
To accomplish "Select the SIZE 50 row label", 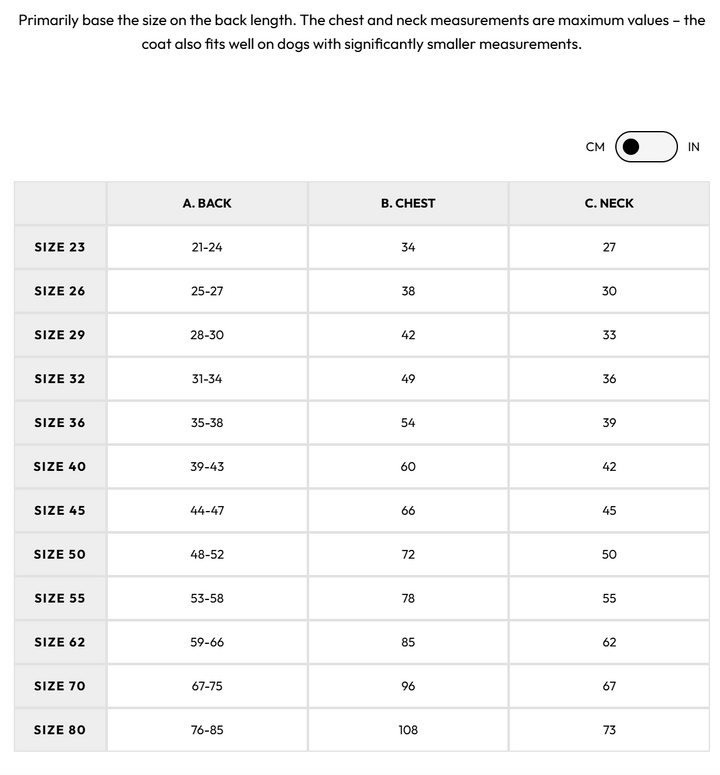I will click(x=60, y=555).
